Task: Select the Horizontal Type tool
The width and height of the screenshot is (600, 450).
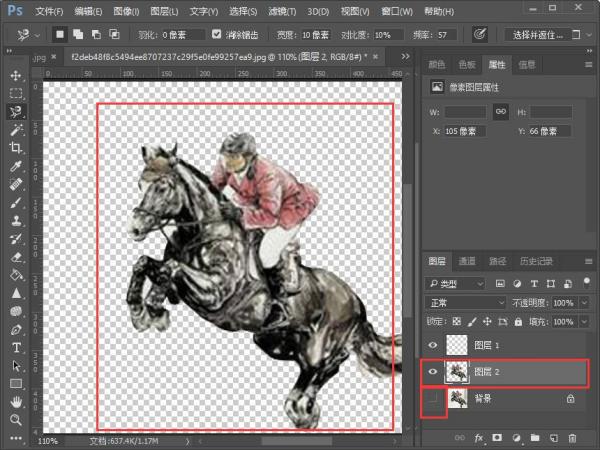Action: coord(16,347)
